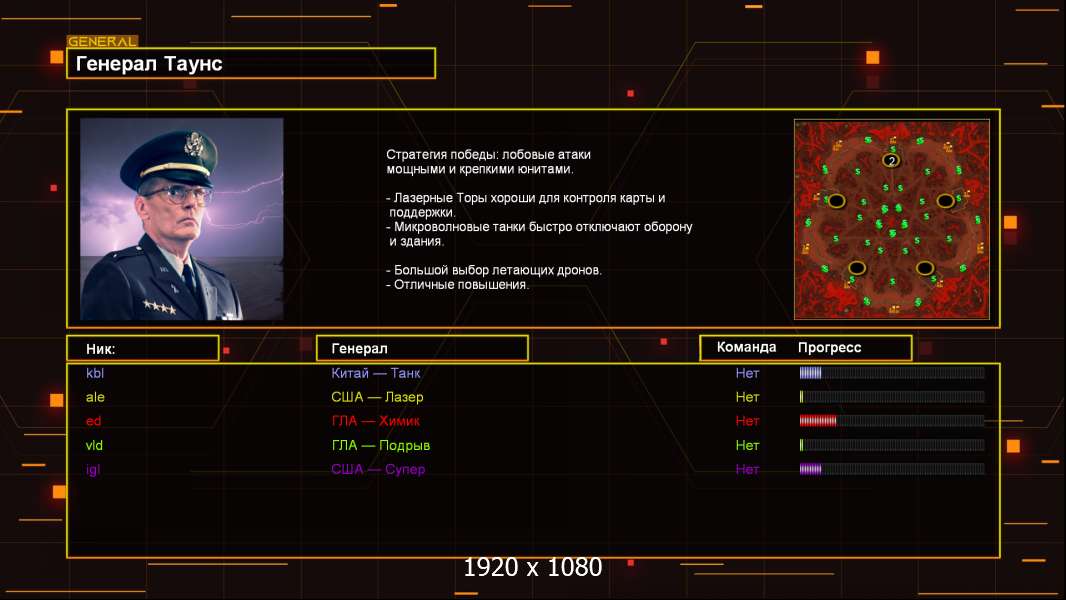
Task: Select the empty start slot on minimap's left side
Action: pyautogui.click(x=836, y=201)
